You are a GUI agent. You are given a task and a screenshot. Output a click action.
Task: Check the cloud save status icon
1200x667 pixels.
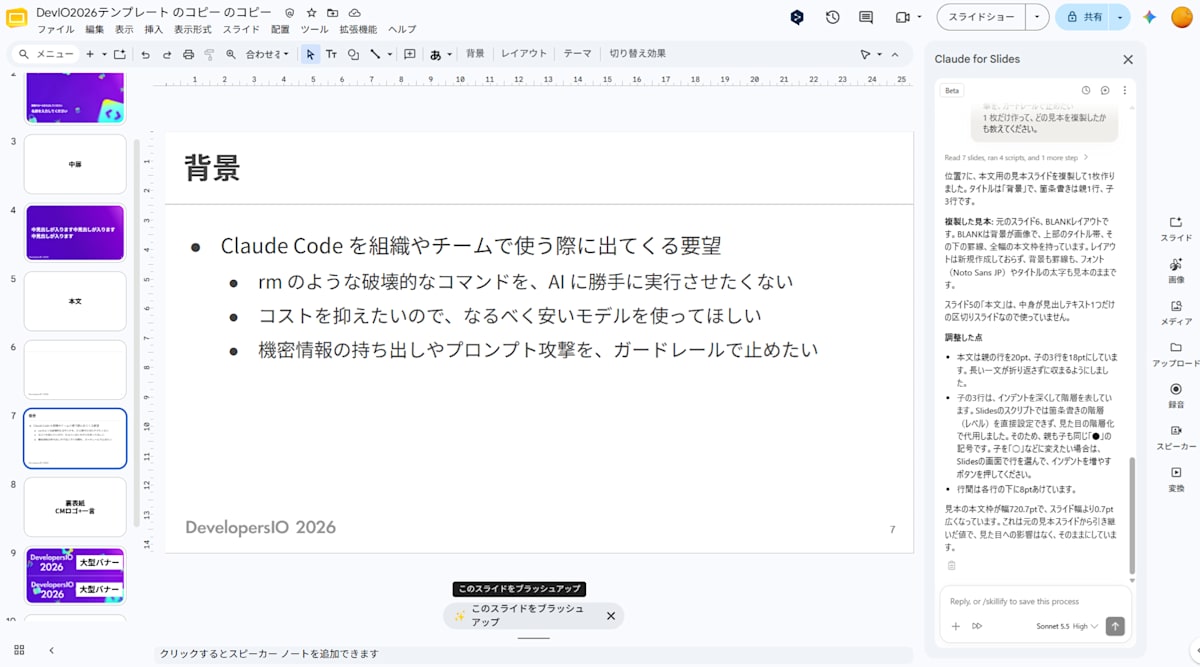point(353,13)
